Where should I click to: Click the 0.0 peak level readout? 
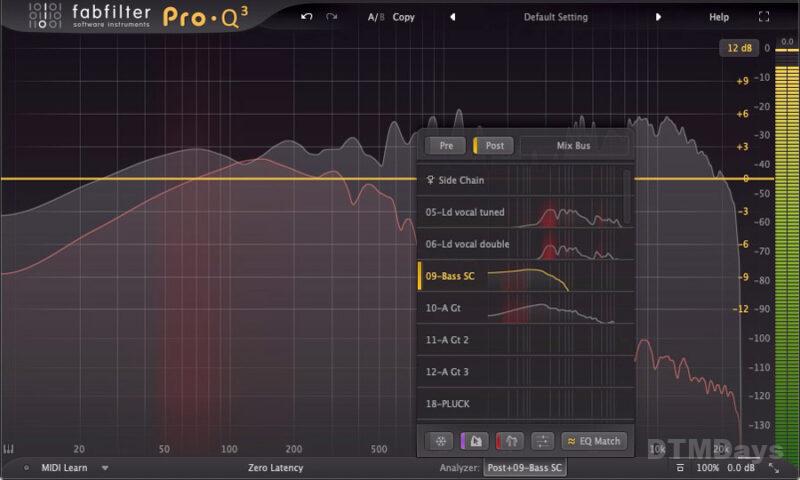pos(787,41)
